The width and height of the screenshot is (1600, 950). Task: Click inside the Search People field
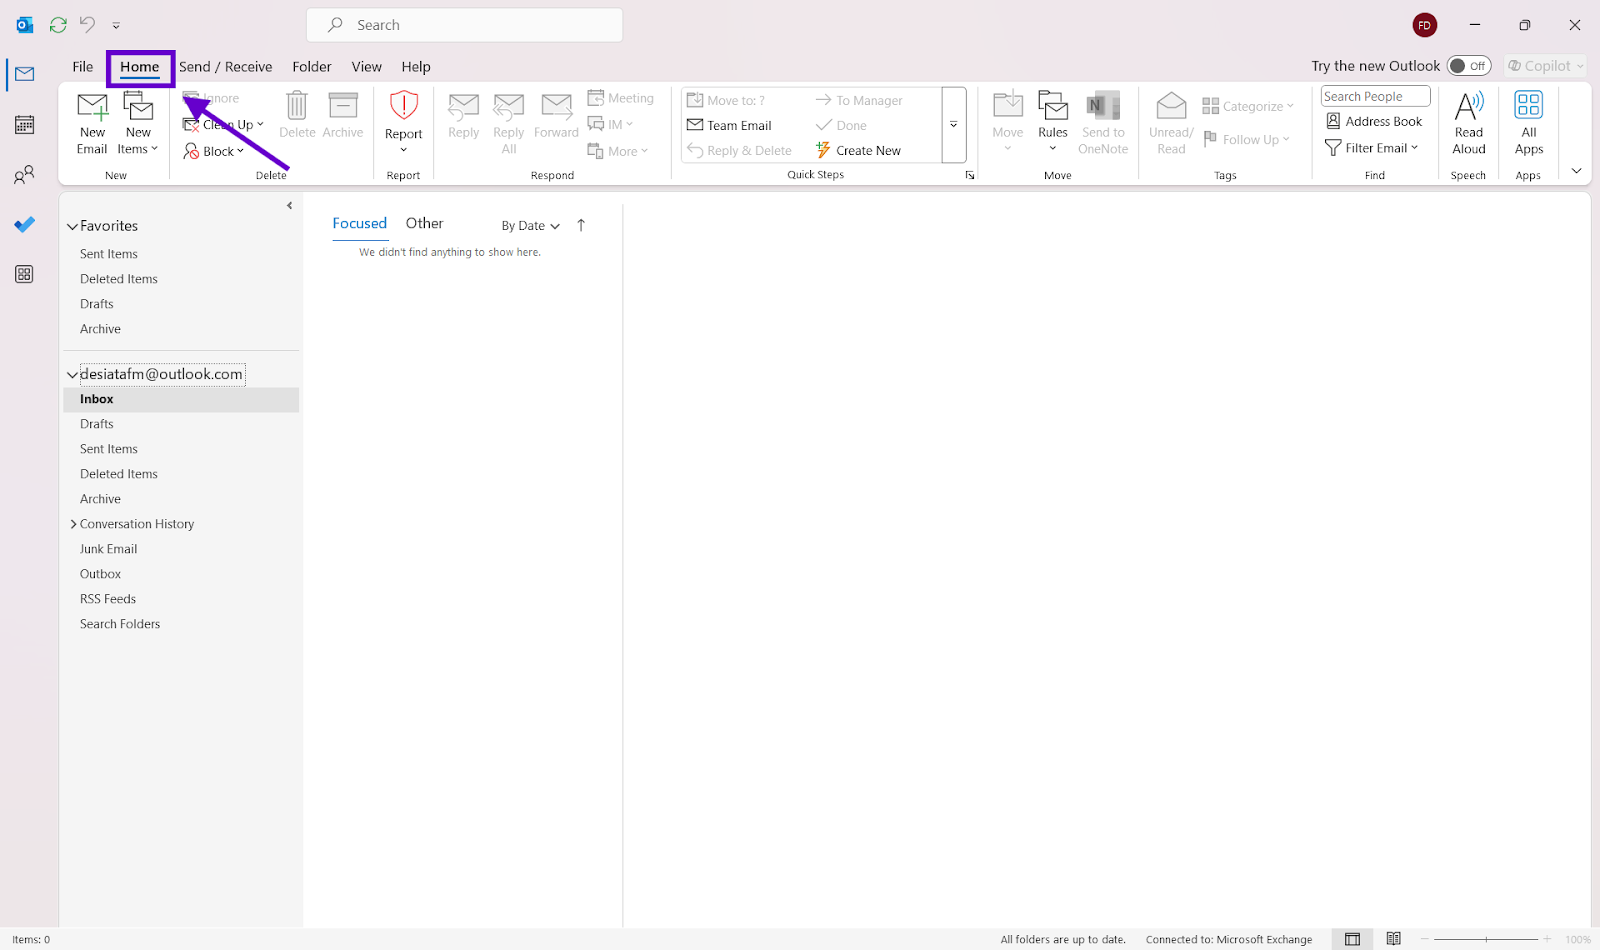click(1374, 95)
